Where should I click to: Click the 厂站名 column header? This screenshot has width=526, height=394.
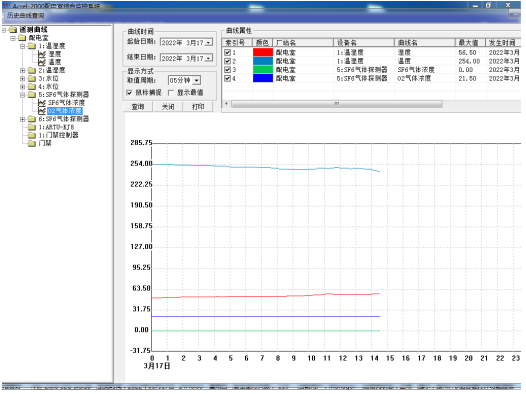coord(303,43)
